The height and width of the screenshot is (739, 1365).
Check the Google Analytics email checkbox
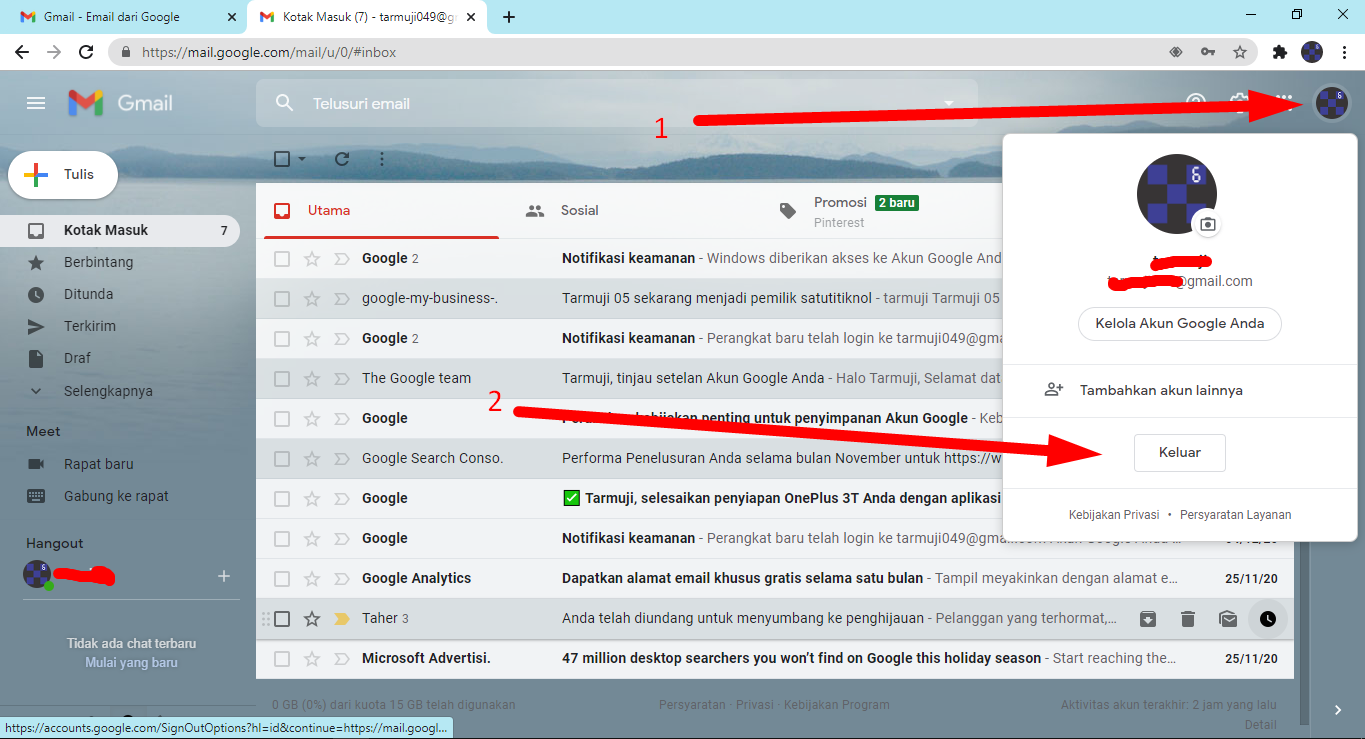[282, 579]
